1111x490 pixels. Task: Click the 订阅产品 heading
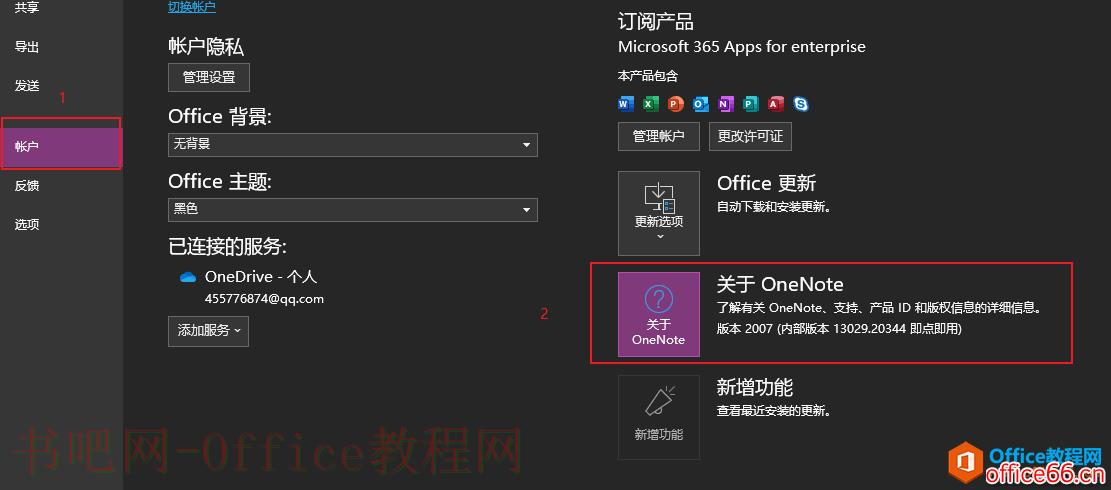point(656,21)
